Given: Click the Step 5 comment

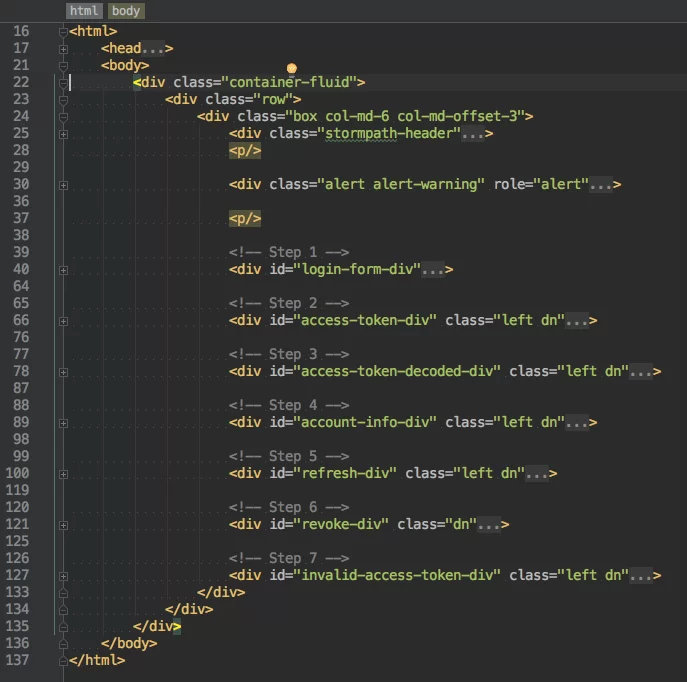Looking at the screenshot, I should click(289, 456).
